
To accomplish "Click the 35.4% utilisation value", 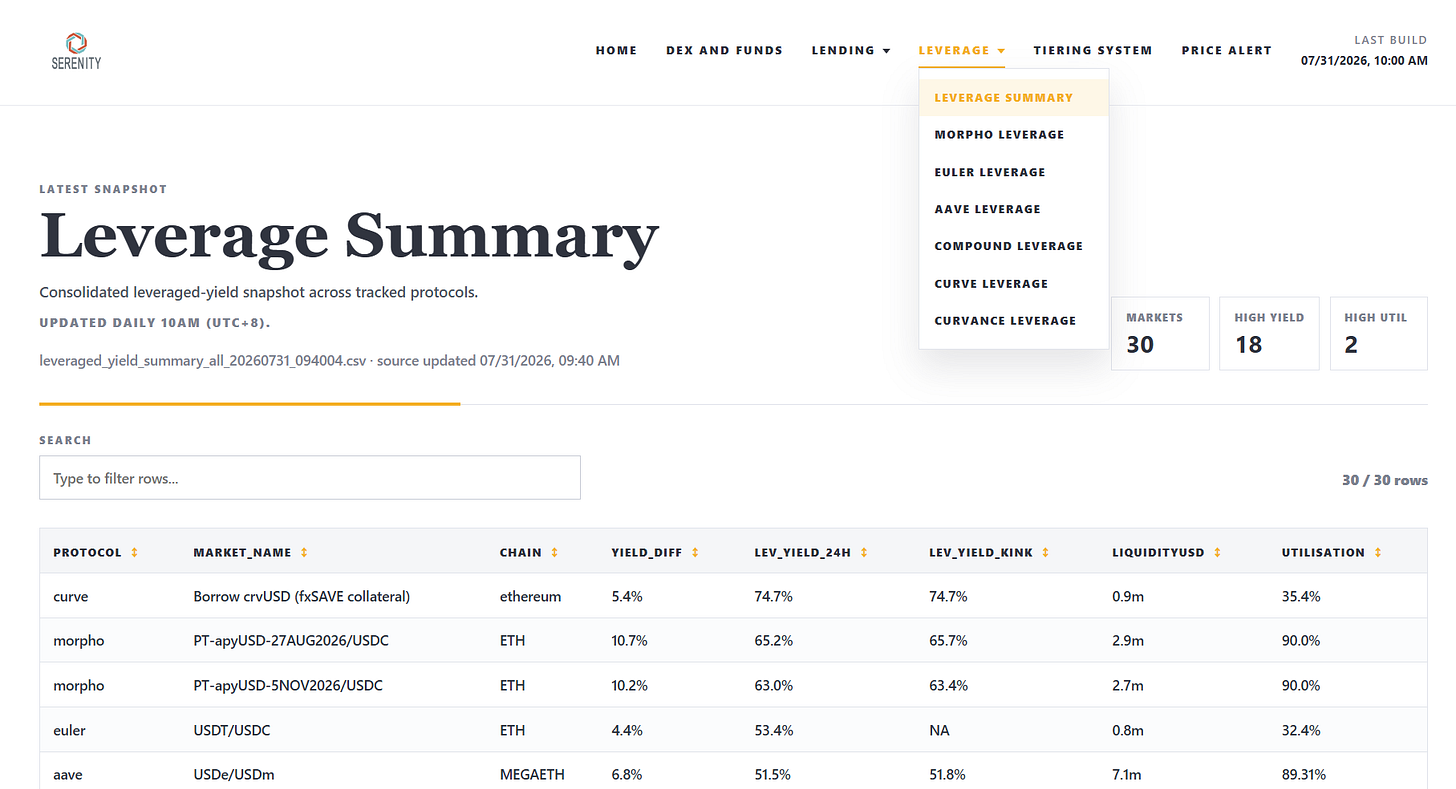I will (1301, 596).
